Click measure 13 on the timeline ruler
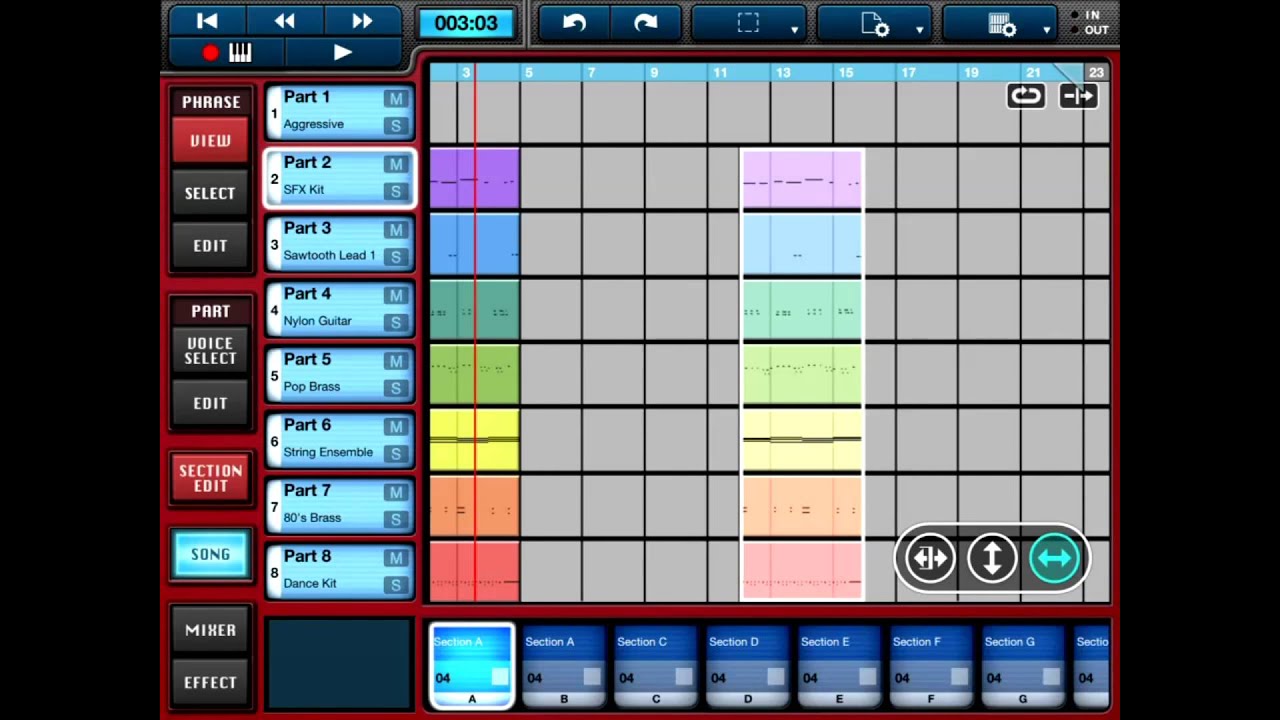 point(783,72)
